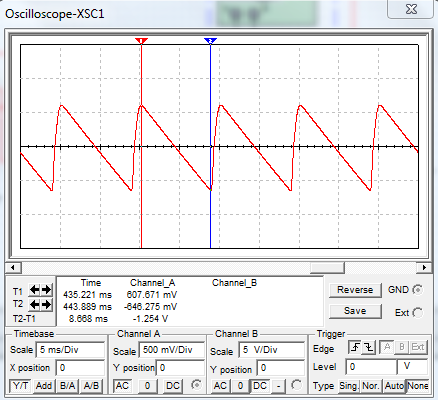Screen dimensions: 438x400
Task: Click scrollbar left arrow under display
Action: coord(13,267)
